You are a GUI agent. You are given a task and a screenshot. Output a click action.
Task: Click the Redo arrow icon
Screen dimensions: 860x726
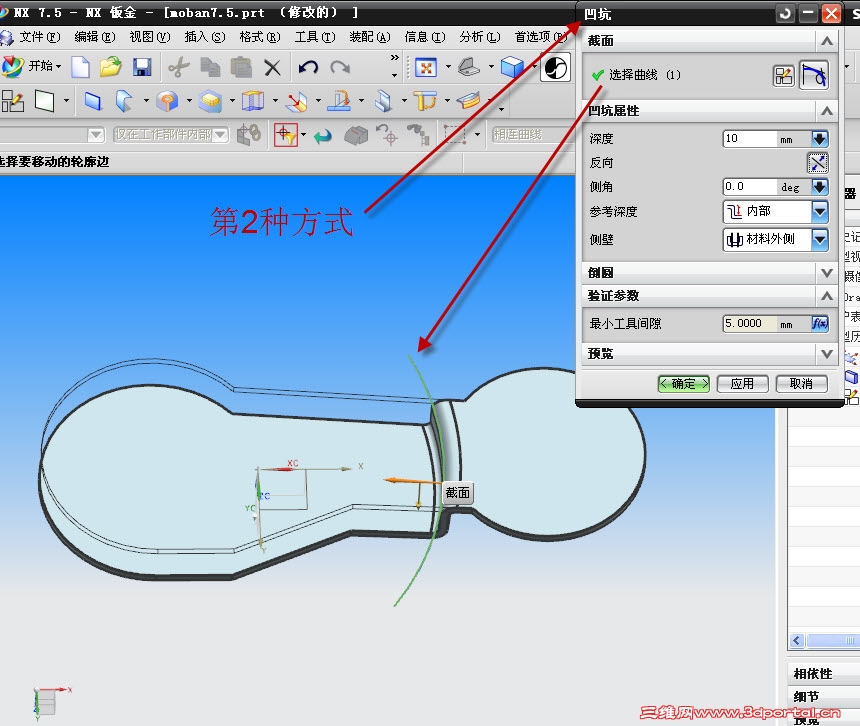[x=340, y=67]
